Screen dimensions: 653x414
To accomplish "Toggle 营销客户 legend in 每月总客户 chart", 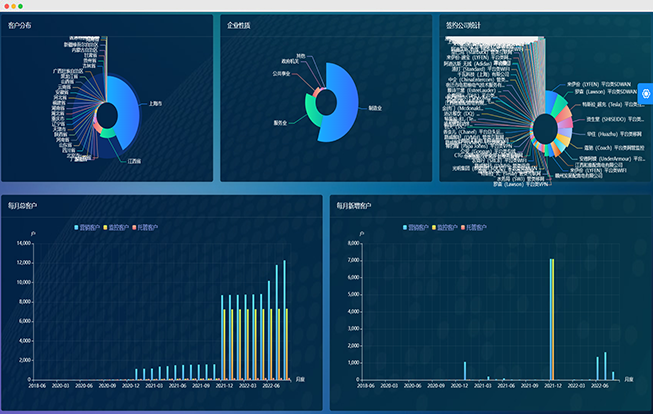I will click(90, 228).
